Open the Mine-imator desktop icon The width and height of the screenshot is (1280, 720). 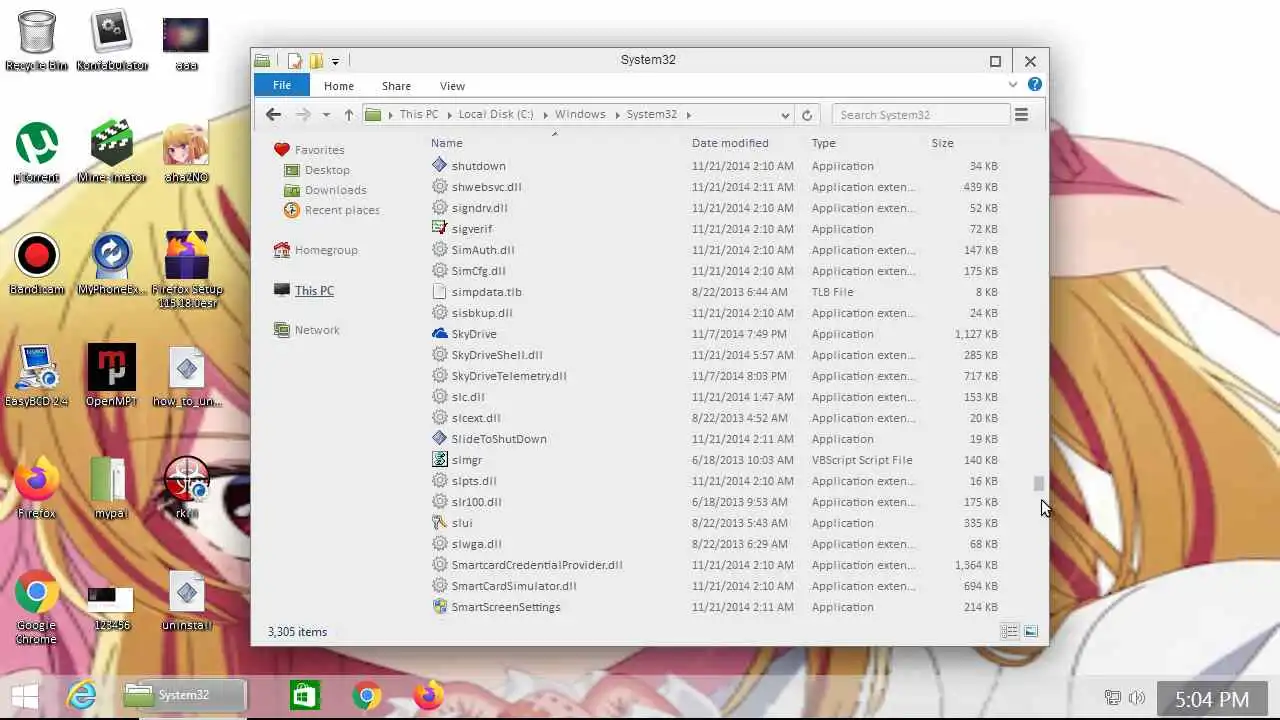click(x=111, y=152)
